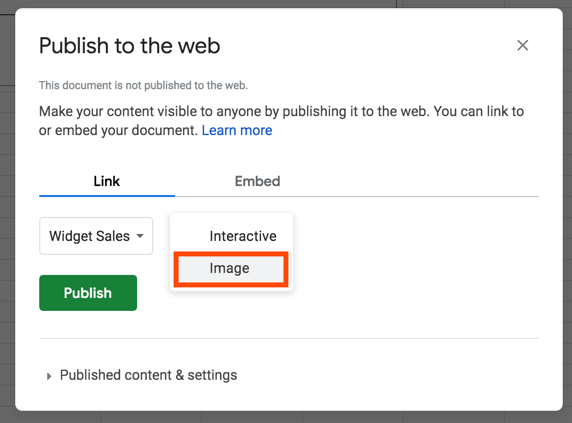Viewport: 572px width, 423px height.
Task: Close the Publish to the web dialog
Action: click(522, 46)
